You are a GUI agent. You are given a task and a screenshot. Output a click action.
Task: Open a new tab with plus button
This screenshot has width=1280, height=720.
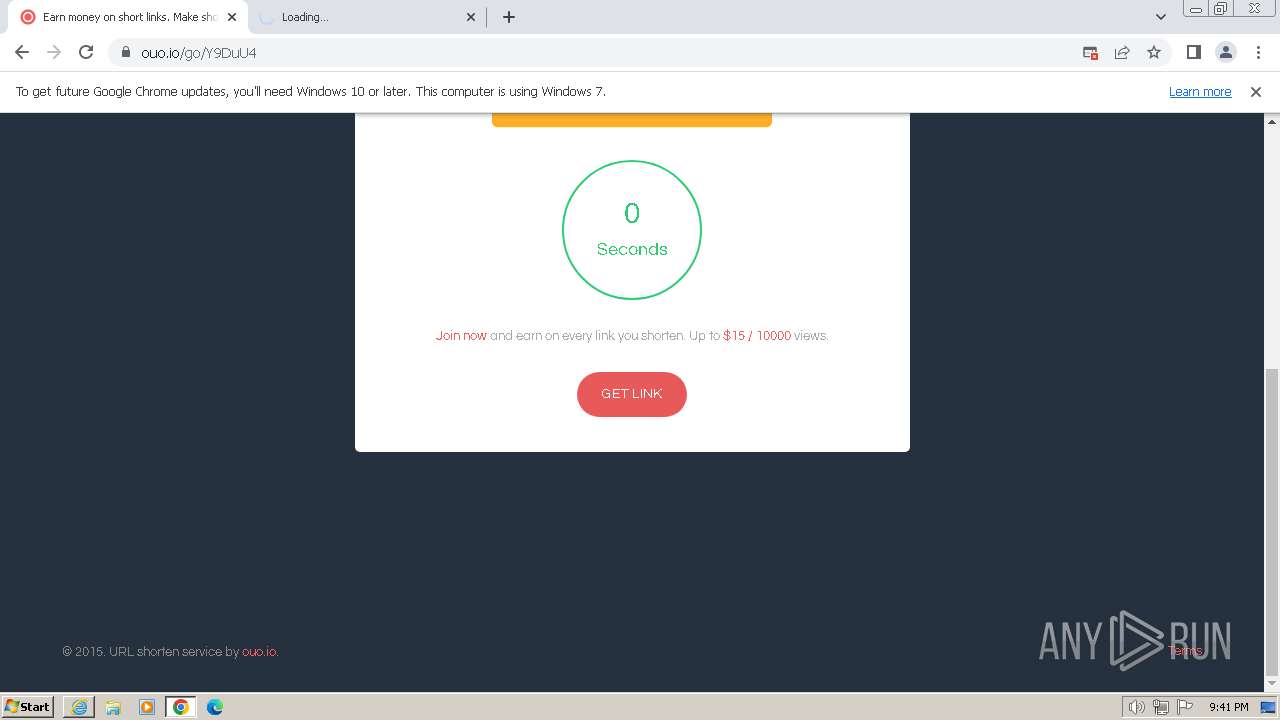point(509,17)
